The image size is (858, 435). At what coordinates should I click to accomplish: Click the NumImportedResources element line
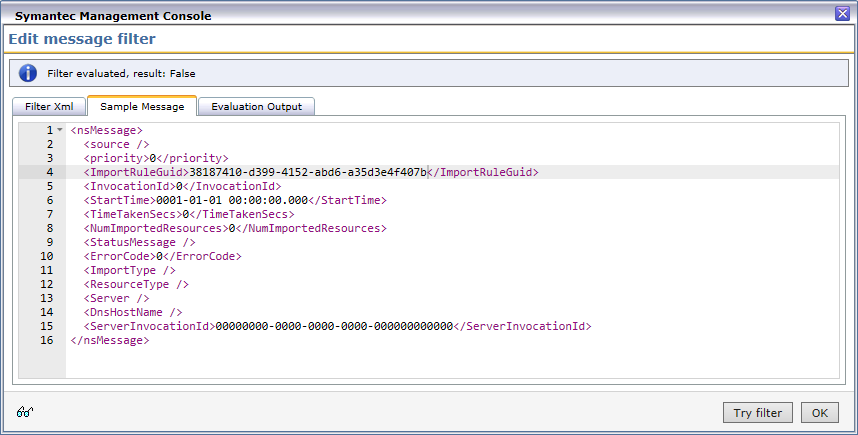234,228
